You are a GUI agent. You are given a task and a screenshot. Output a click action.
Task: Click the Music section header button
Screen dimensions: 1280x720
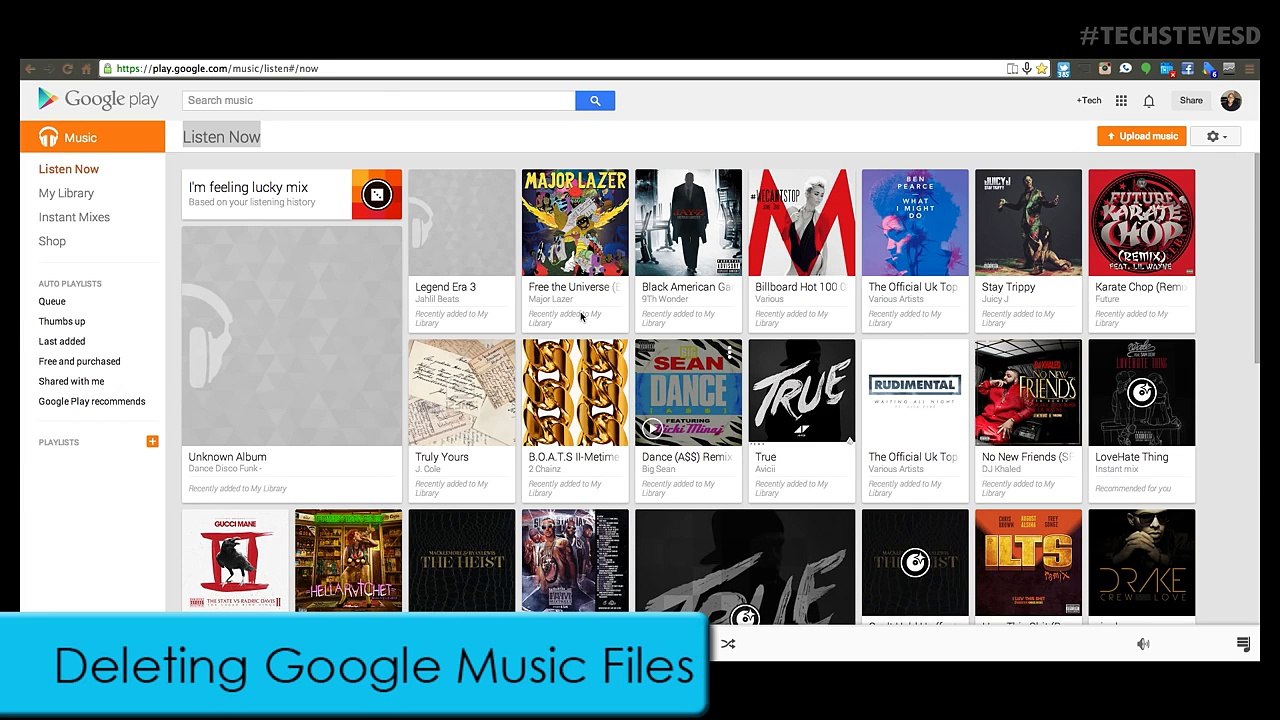[x=92, y=137]
